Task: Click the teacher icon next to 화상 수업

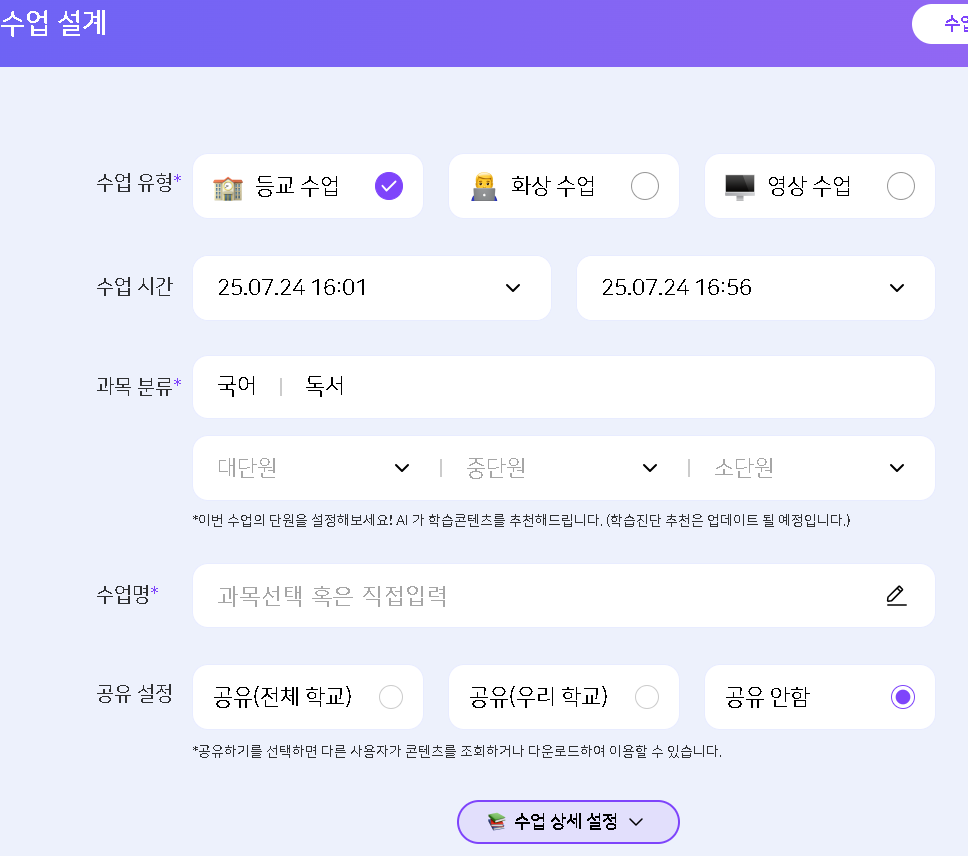Action: tap(484, 187)
